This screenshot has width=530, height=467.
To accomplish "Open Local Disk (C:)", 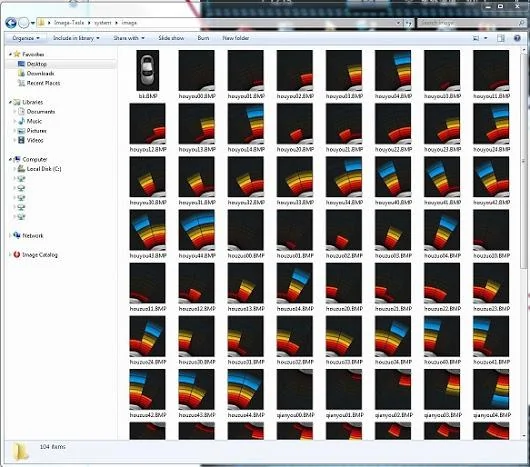I will pos(44,169).
